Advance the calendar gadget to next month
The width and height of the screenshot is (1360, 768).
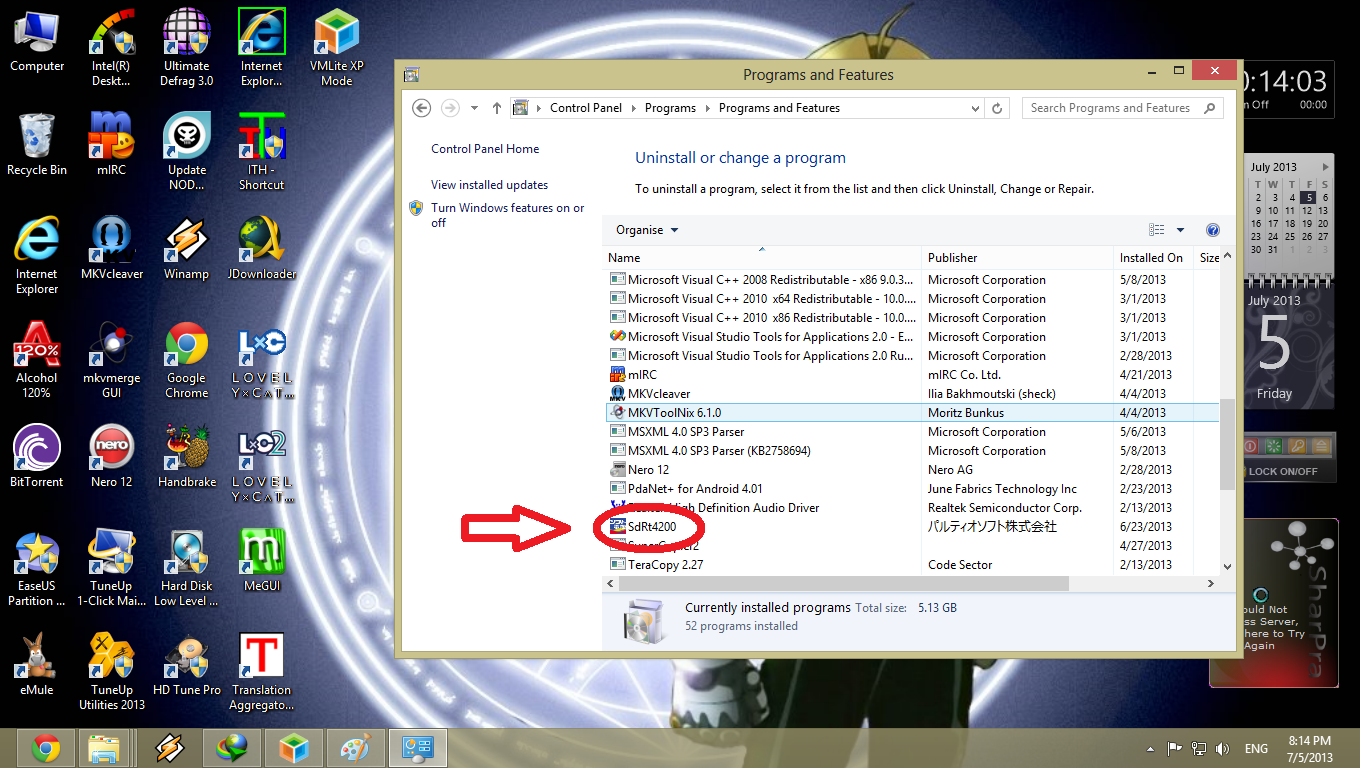tap(1326, 167)
